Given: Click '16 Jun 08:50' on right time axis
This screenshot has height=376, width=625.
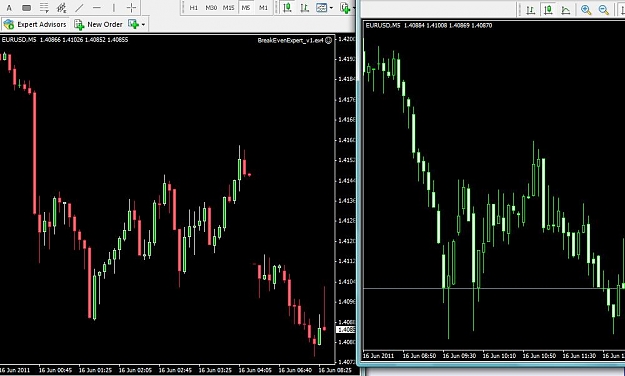Looking at the screenshot, I should [419, 355].
